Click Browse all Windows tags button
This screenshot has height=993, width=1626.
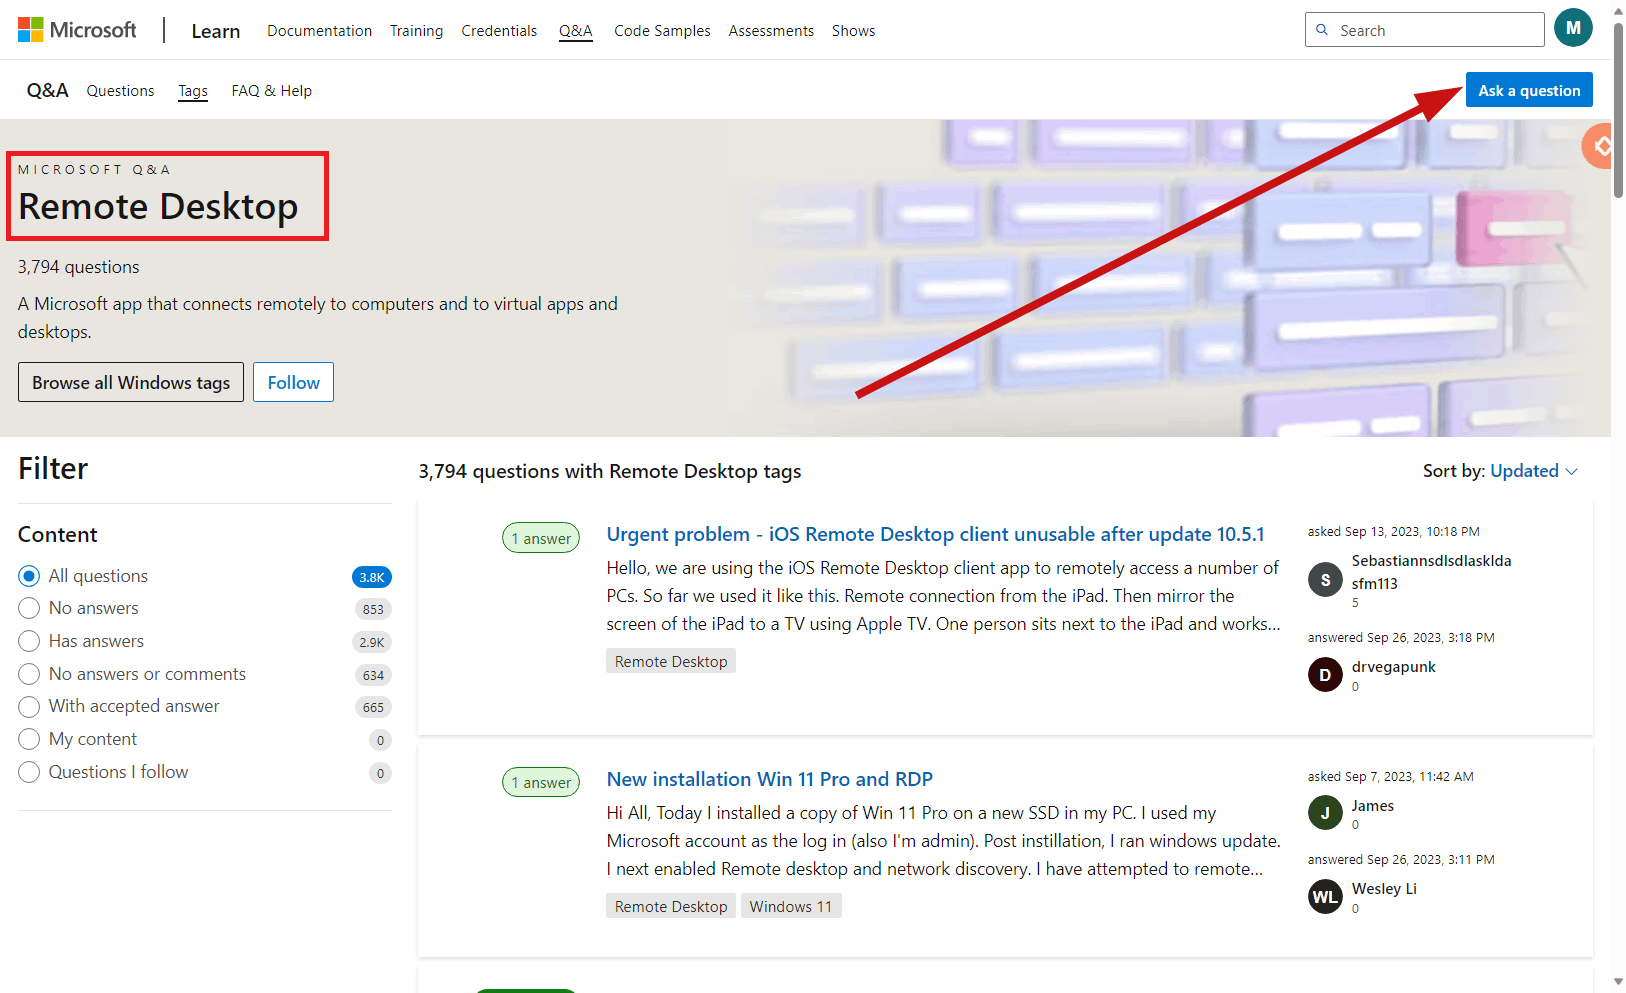coord(131,382)
